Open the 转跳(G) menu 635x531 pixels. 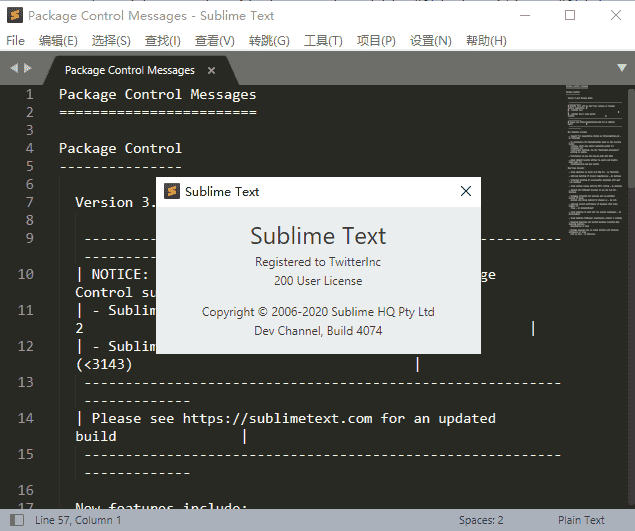269,41
